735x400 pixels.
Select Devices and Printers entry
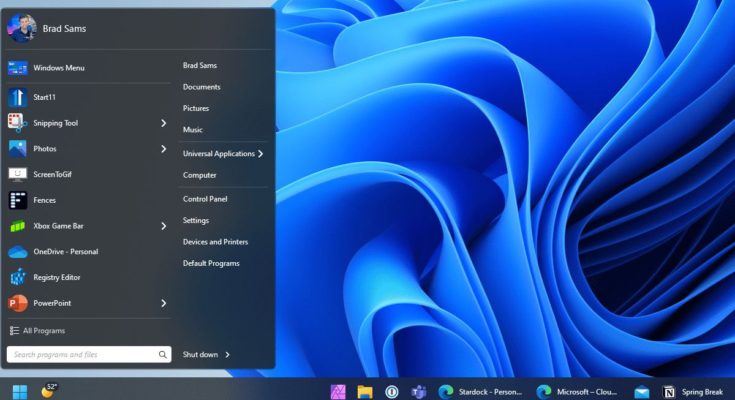pos(215,242)
